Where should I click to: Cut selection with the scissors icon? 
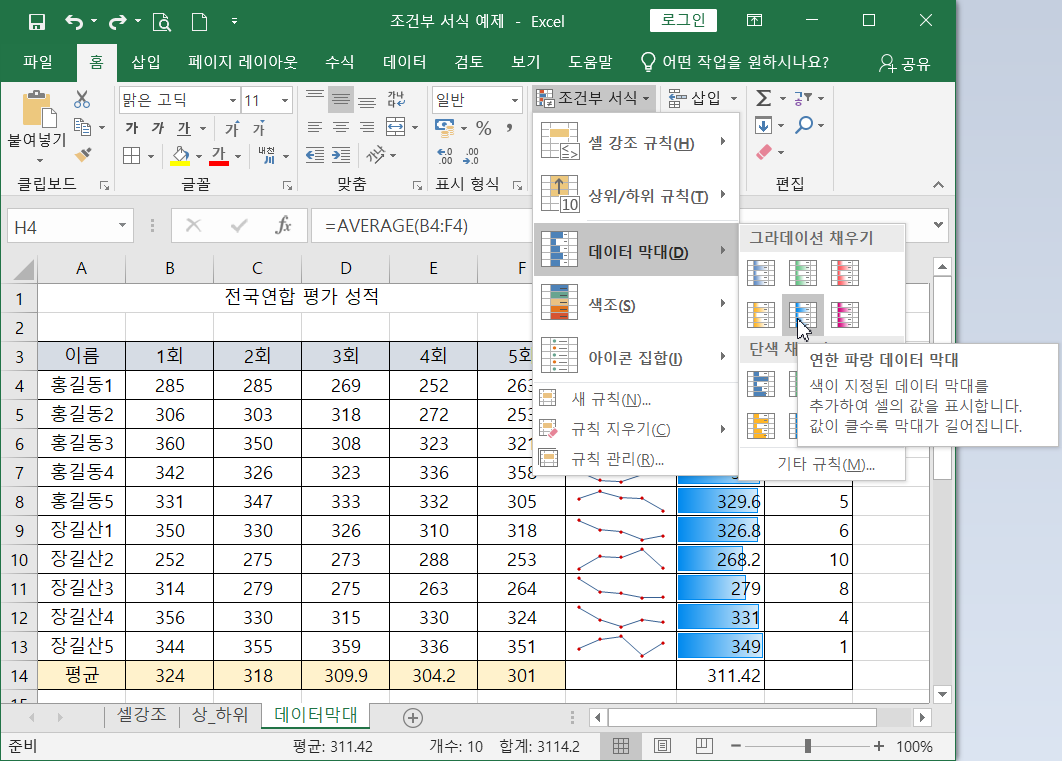[82, 100]
